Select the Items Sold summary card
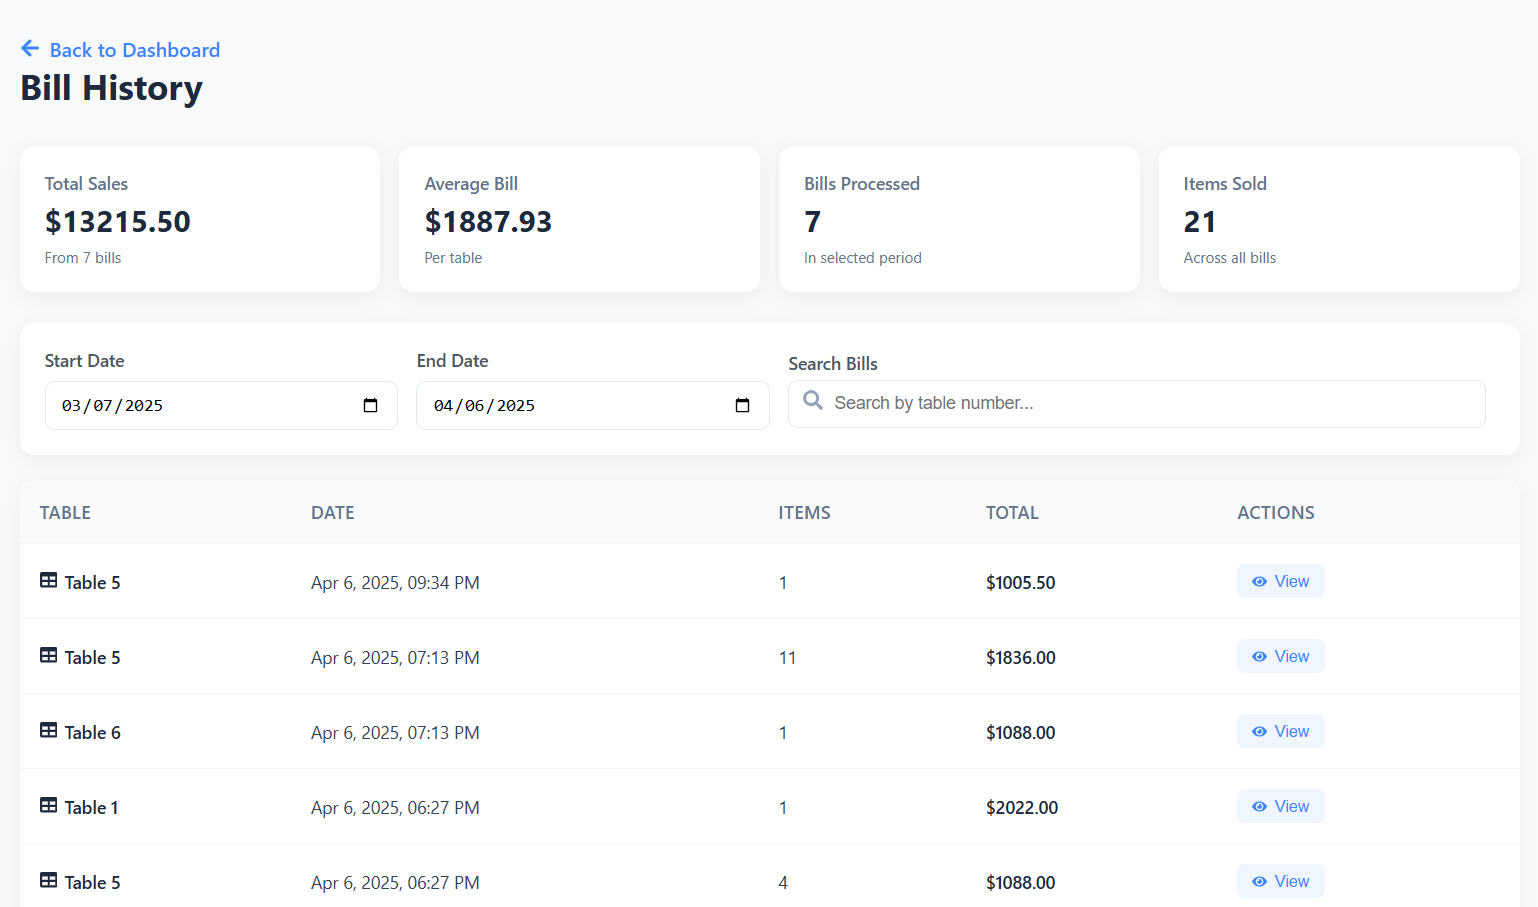Viewport: 1538px width, 907px height. [1338, 220]
